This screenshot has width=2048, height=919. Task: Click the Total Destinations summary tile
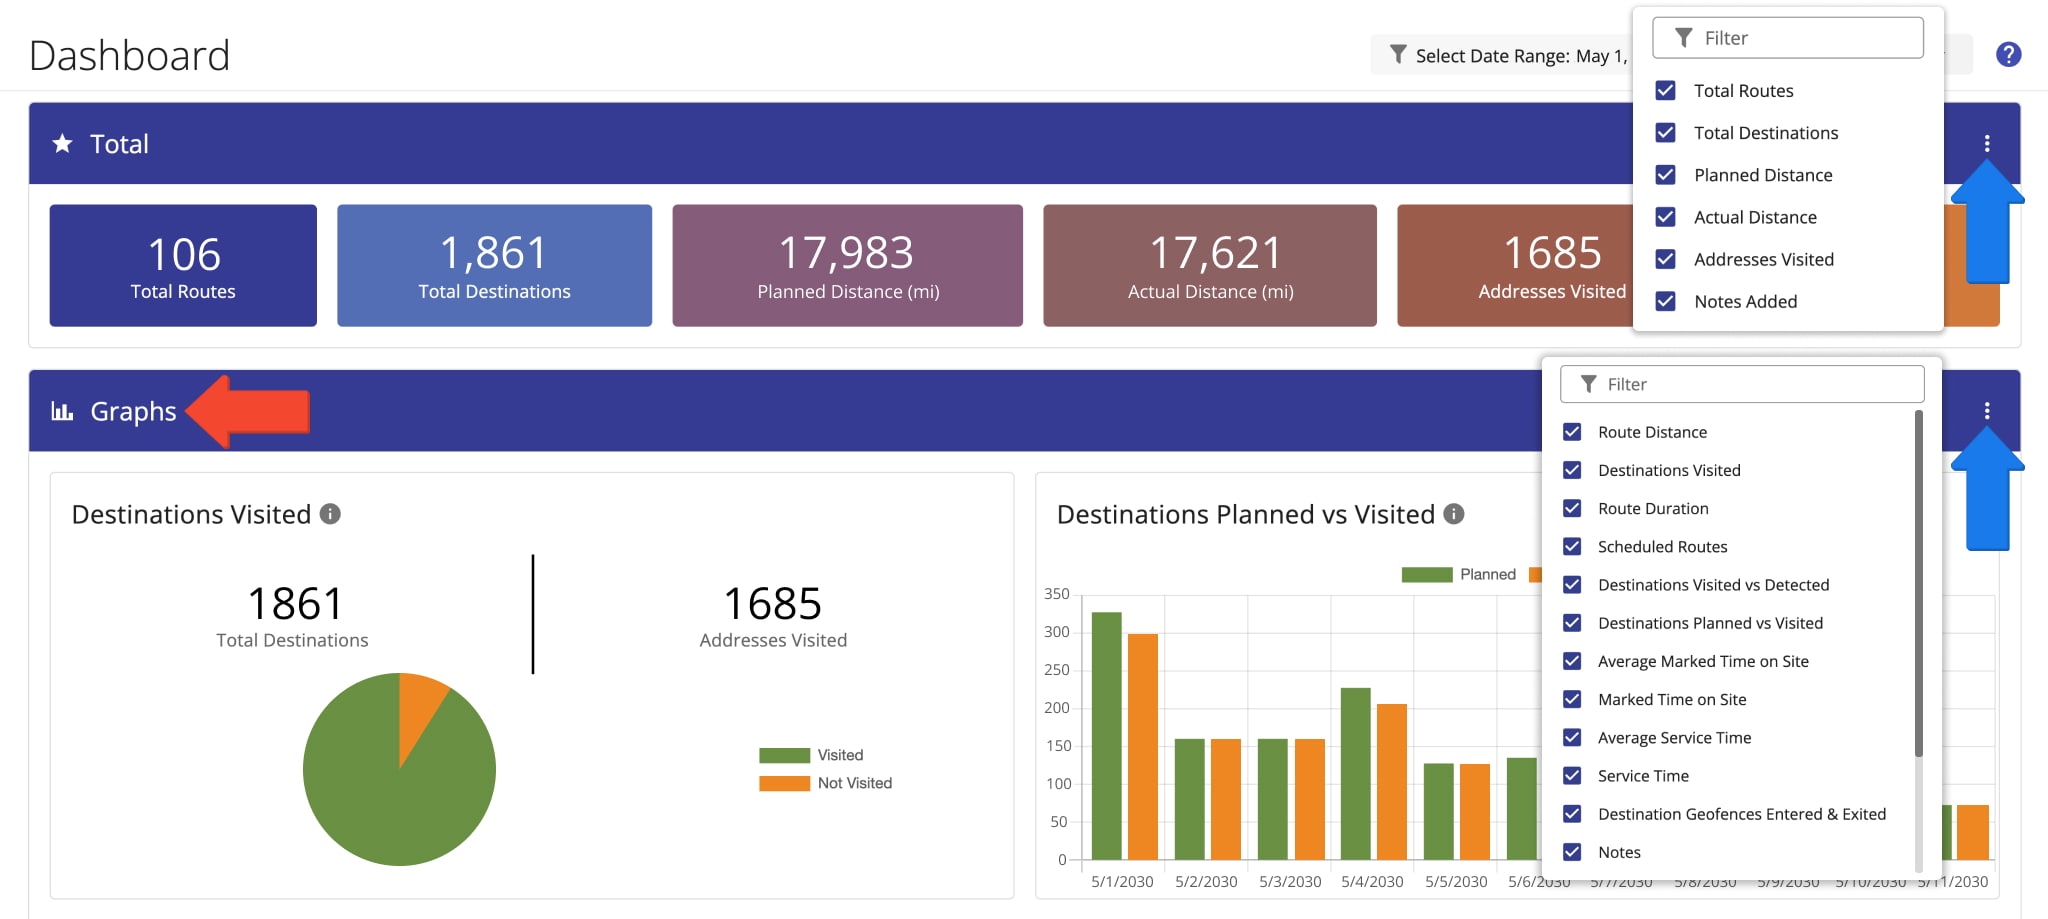494,266
